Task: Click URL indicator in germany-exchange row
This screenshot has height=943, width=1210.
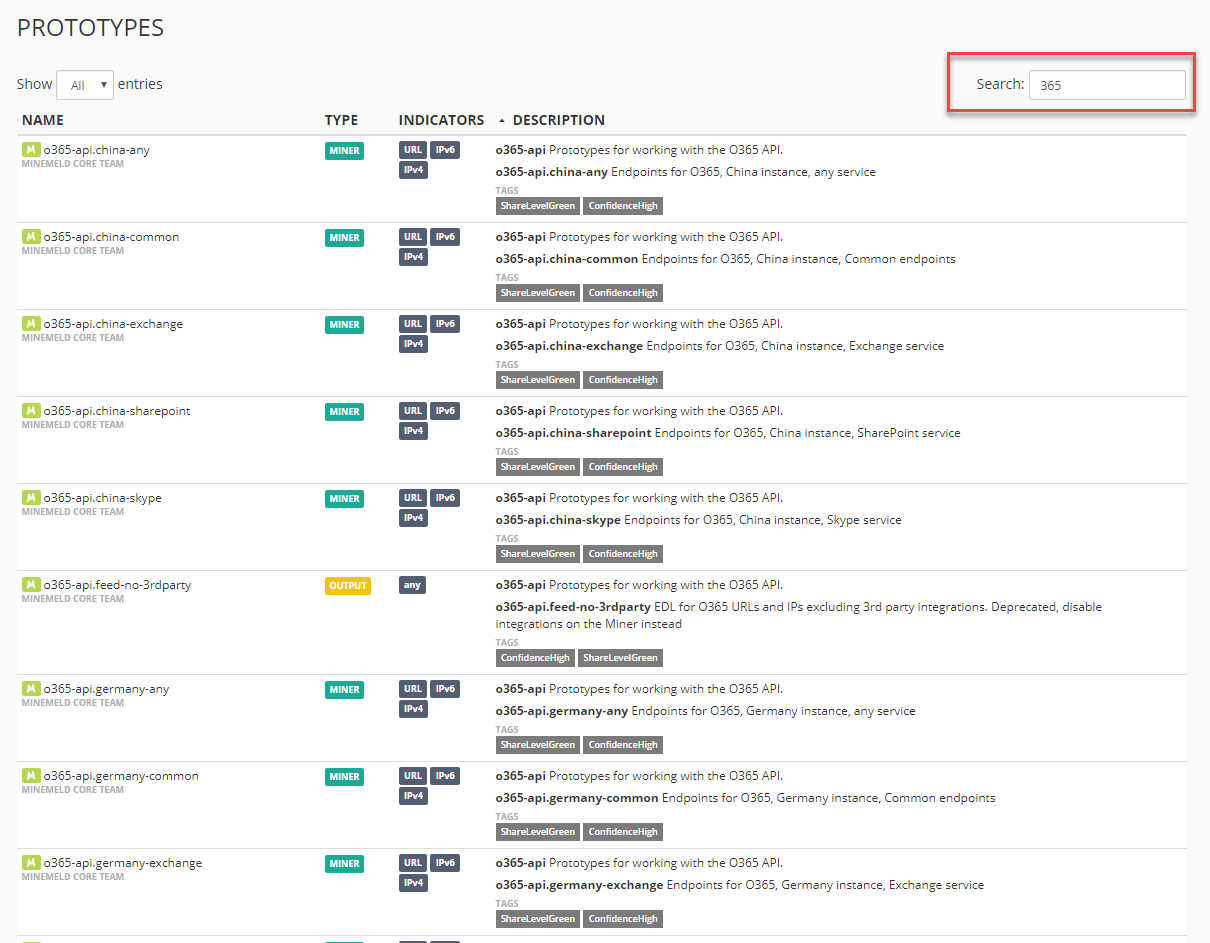Action: [x=413, y=863]
